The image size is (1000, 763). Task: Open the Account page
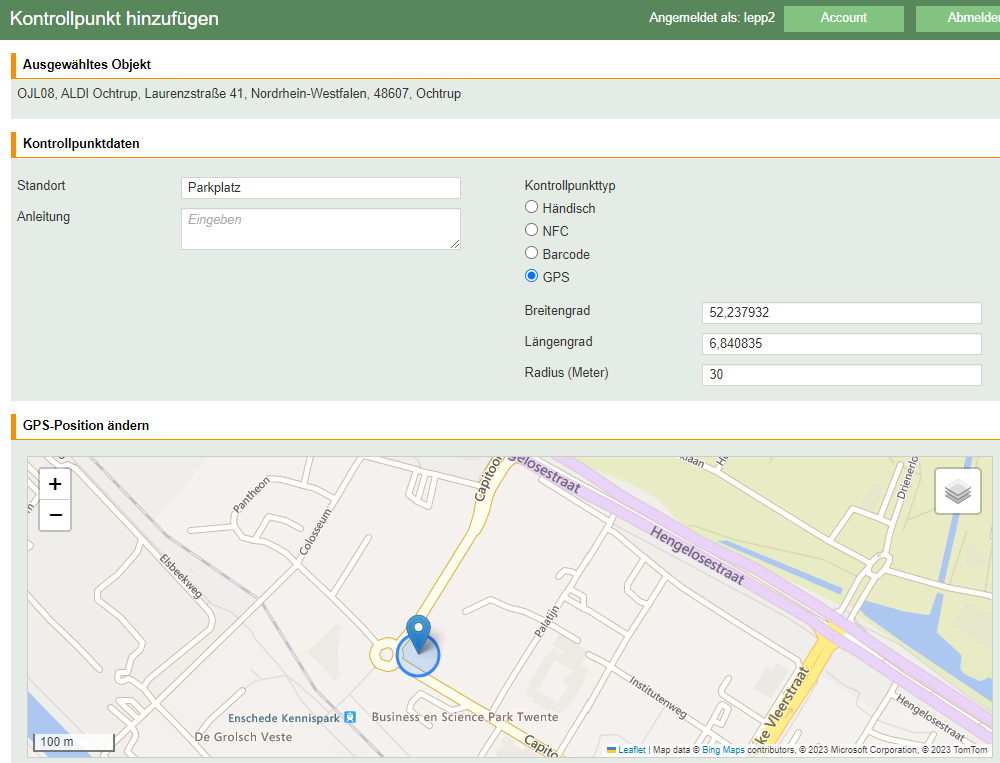[x=843, y=18]
